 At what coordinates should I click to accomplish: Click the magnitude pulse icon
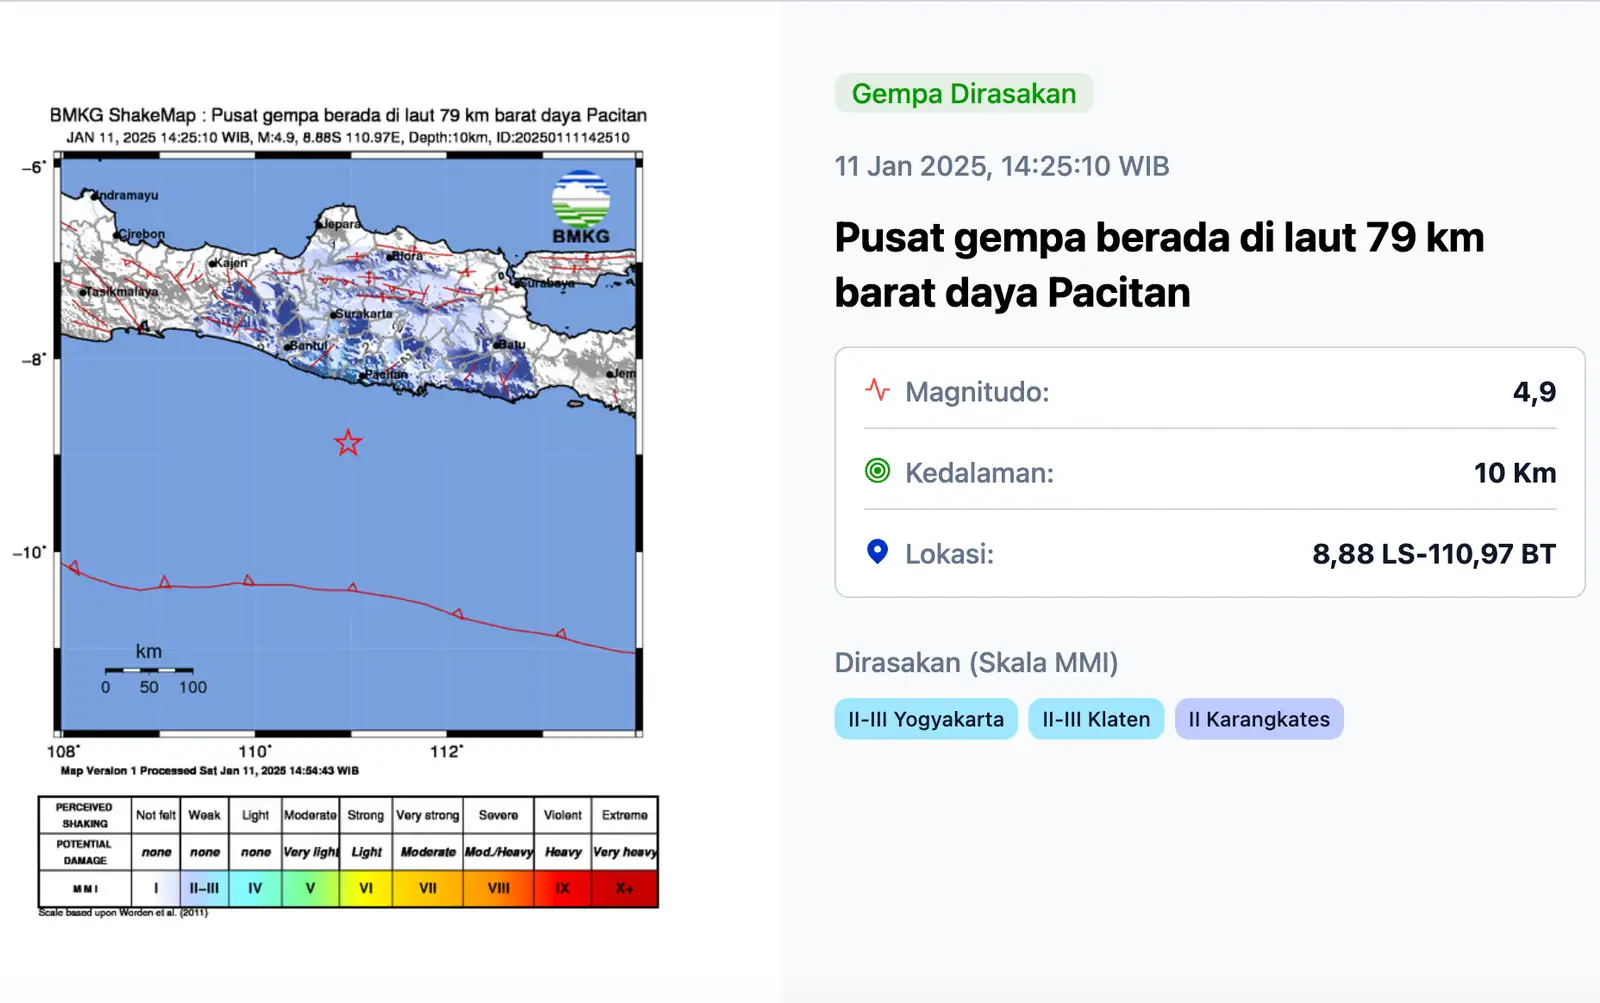[877, 390]
